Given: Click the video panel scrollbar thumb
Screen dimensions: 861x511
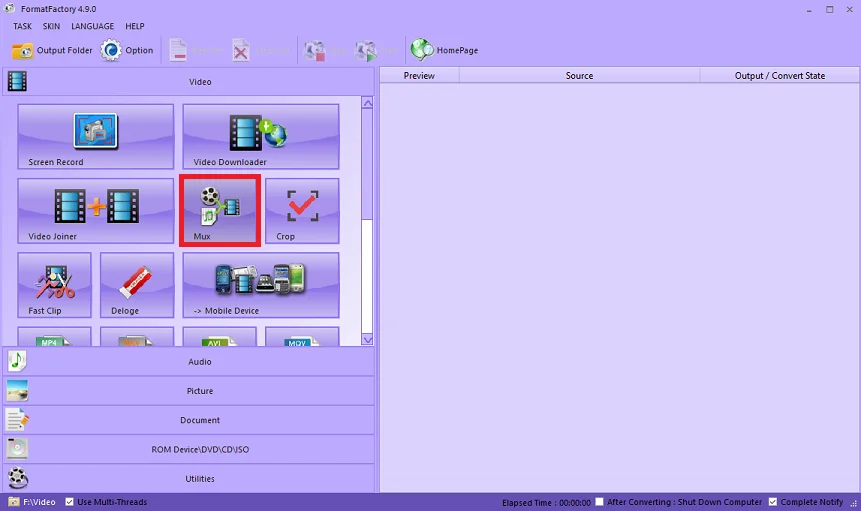Looking at the screenshot, I should pos(367,164).
